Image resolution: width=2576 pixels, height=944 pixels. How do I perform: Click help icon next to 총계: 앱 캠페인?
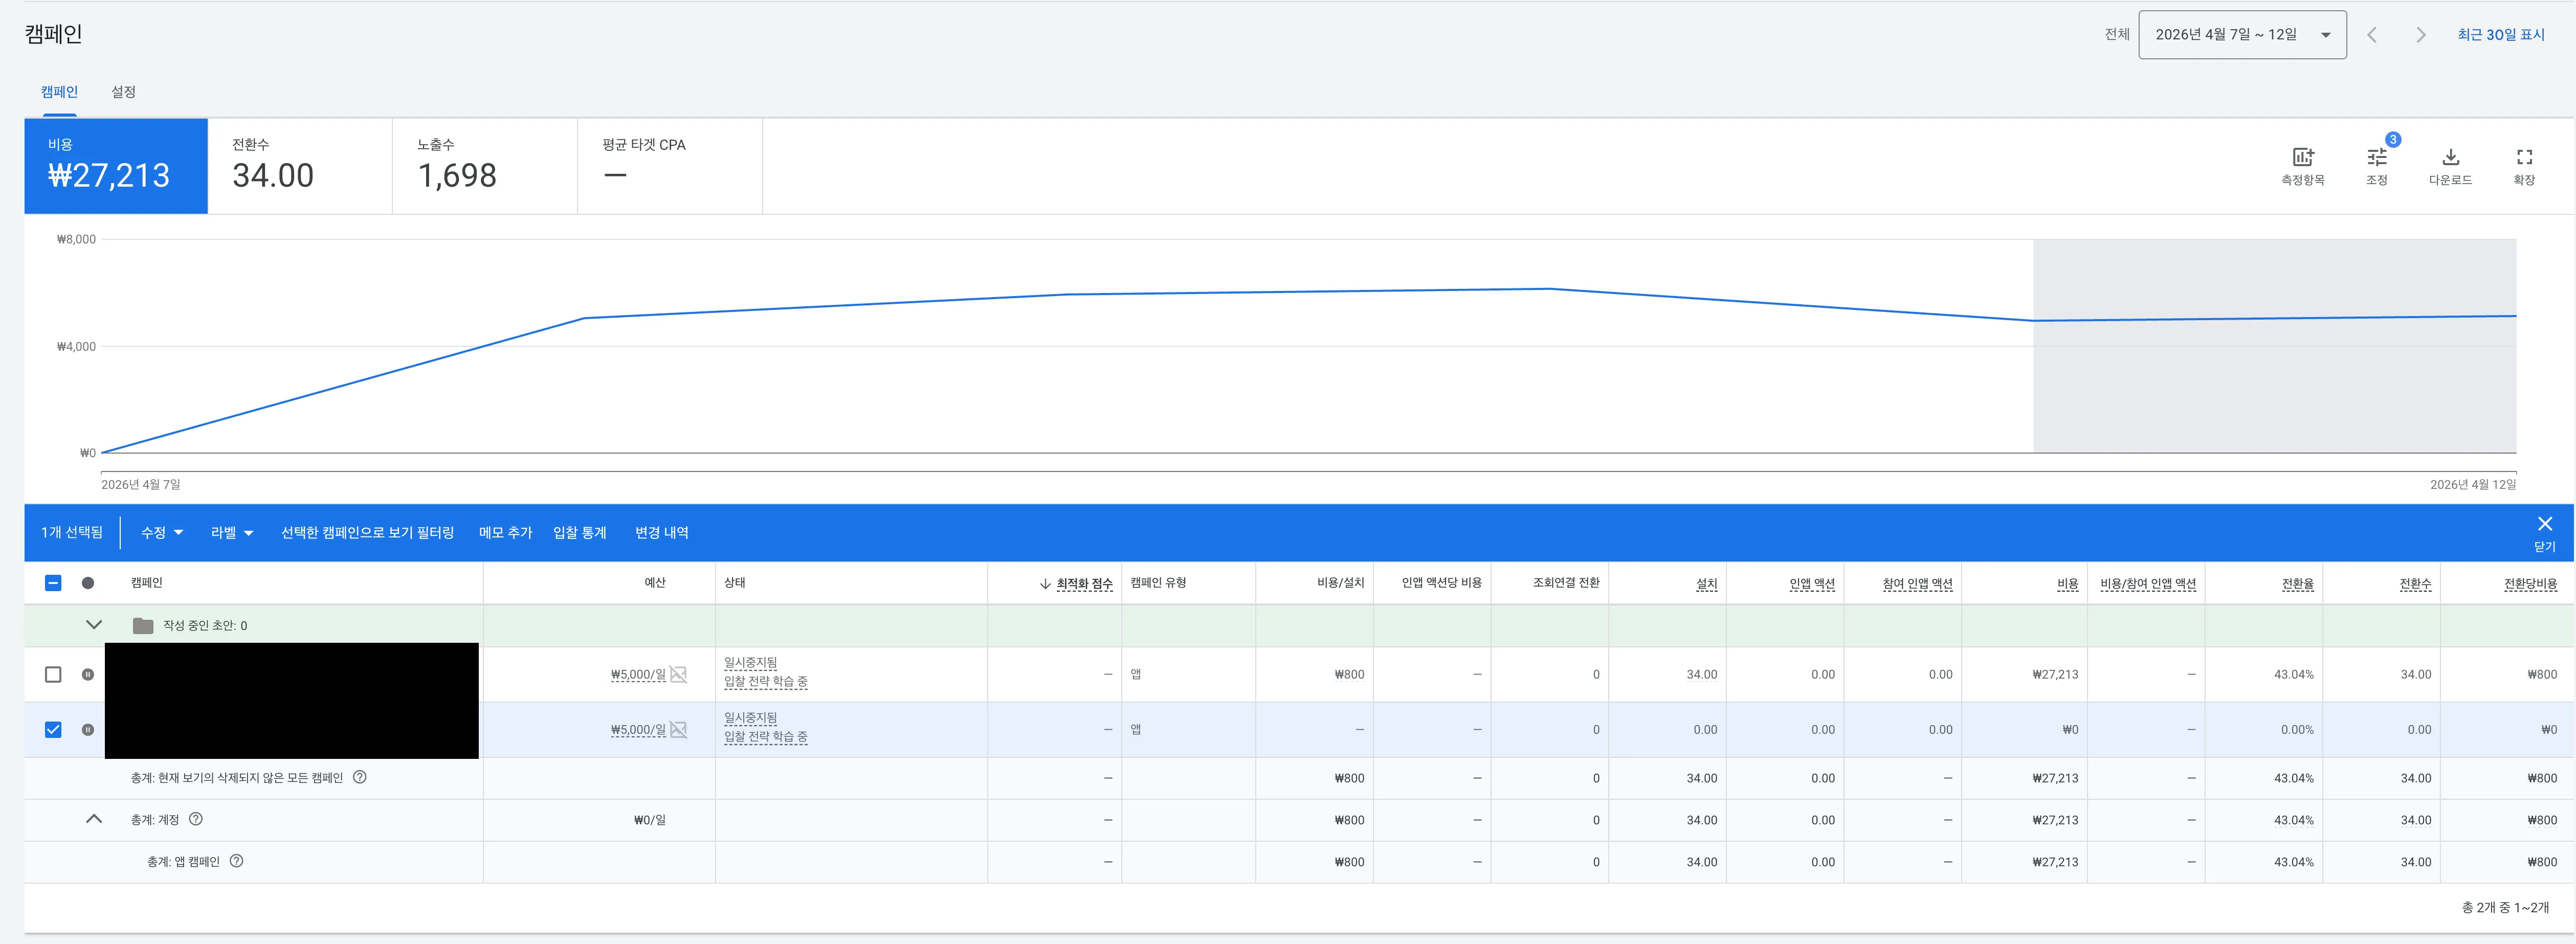click(x=237, y=861)
